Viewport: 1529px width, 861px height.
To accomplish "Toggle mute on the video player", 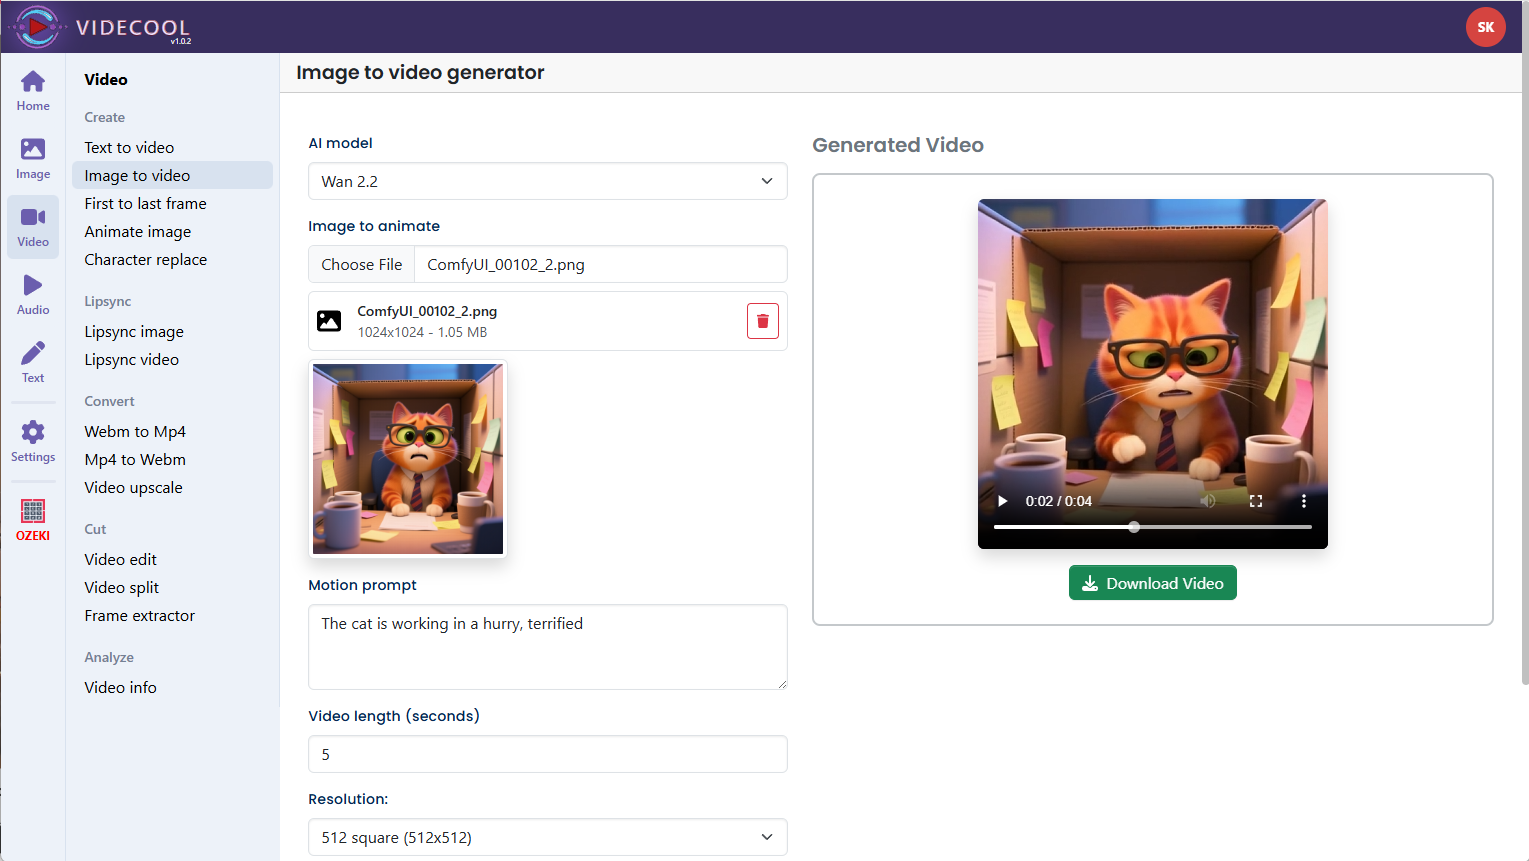I will (x=1208, y=501).
